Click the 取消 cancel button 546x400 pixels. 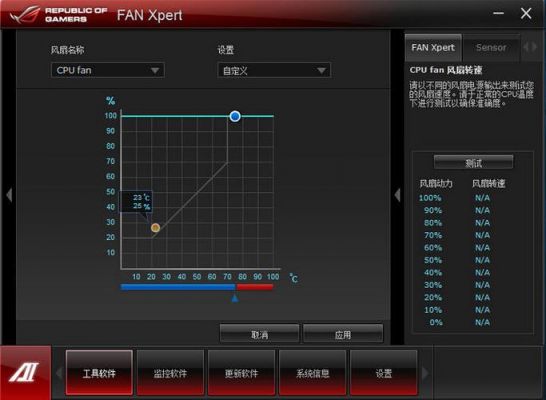tap(259, 335)
